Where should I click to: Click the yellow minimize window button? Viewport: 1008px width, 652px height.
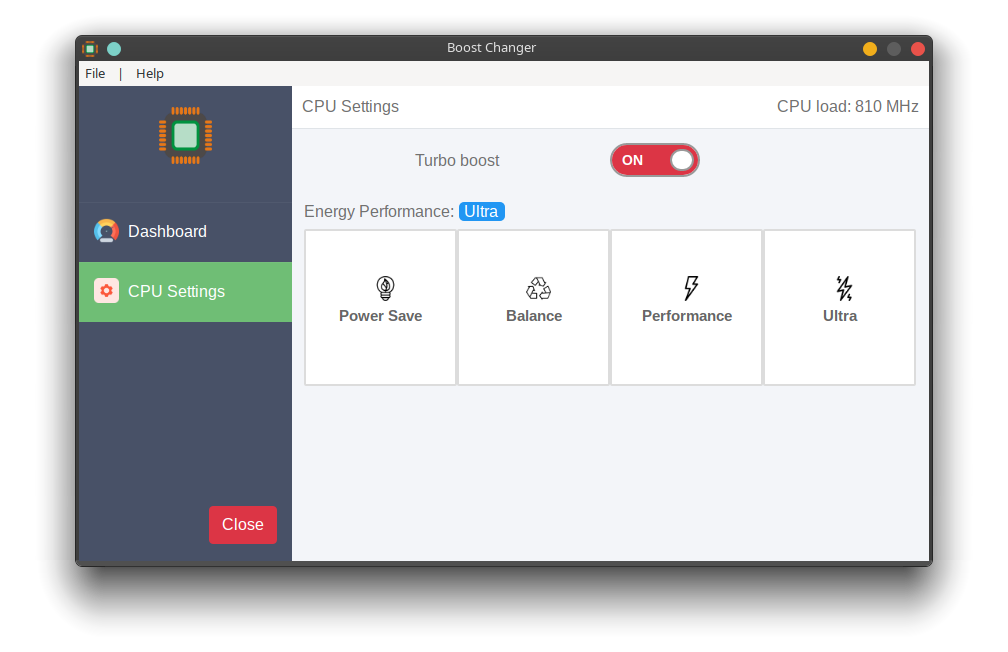[x=870, y=49]
